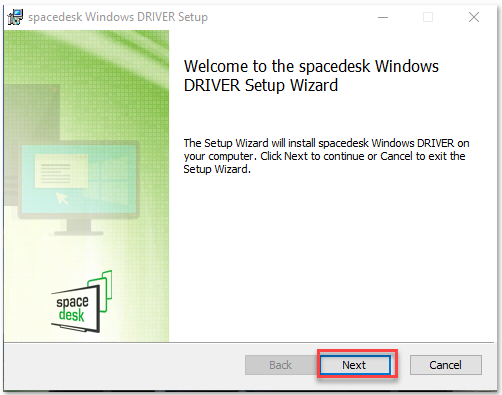
Task: Click the 'spacedesk Windows DRIVER Setup' title text
Action: click(118, 17)
